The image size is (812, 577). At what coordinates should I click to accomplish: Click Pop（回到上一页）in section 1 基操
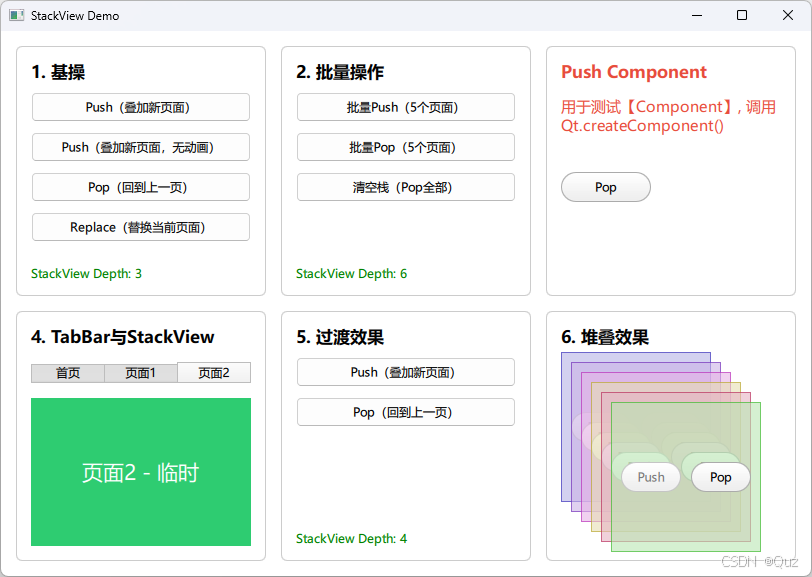[x=141, y=187]
